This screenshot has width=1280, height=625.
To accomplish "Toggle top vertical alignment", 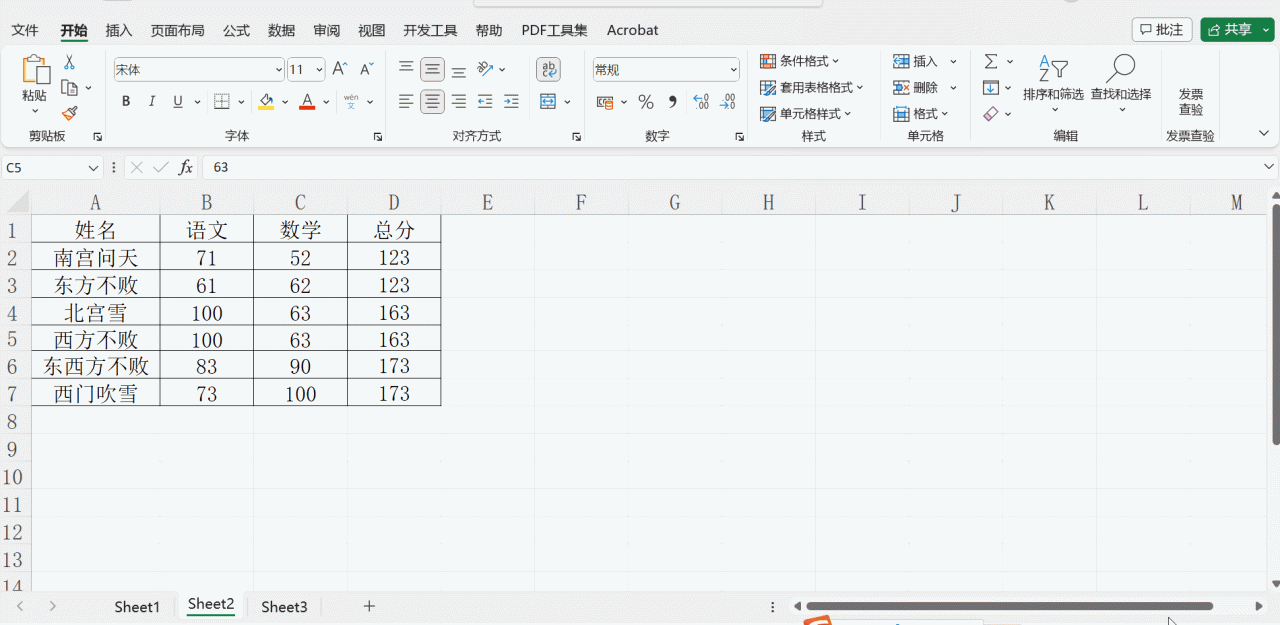I will coord(406,69).
